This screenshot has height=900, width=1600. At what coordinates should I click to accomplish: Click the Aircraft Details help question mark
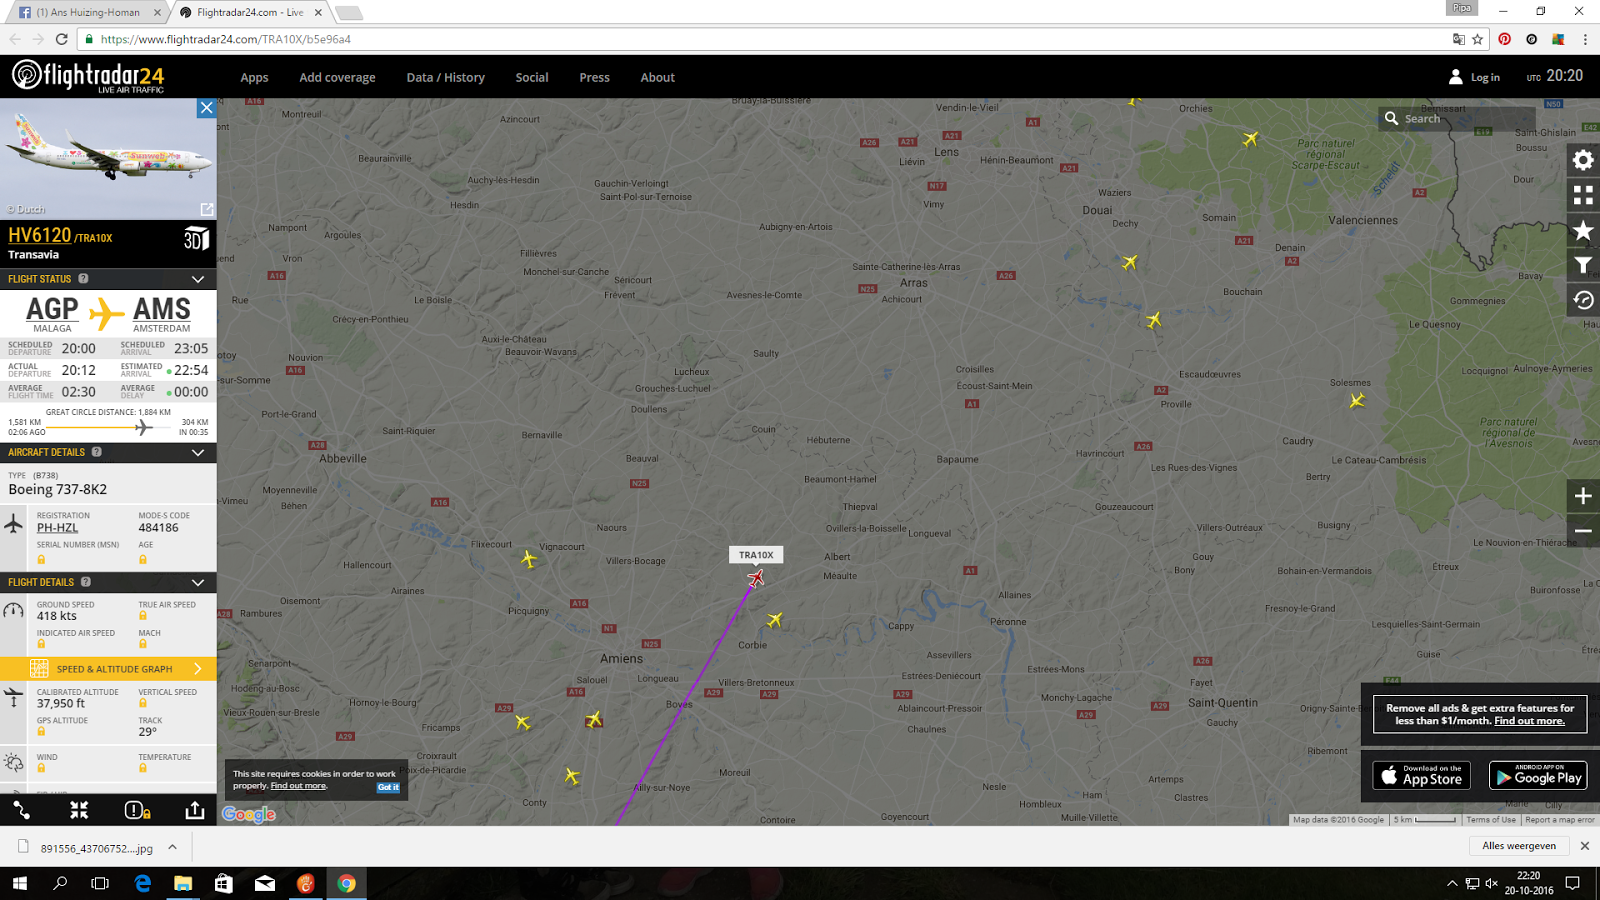(97, 452)
